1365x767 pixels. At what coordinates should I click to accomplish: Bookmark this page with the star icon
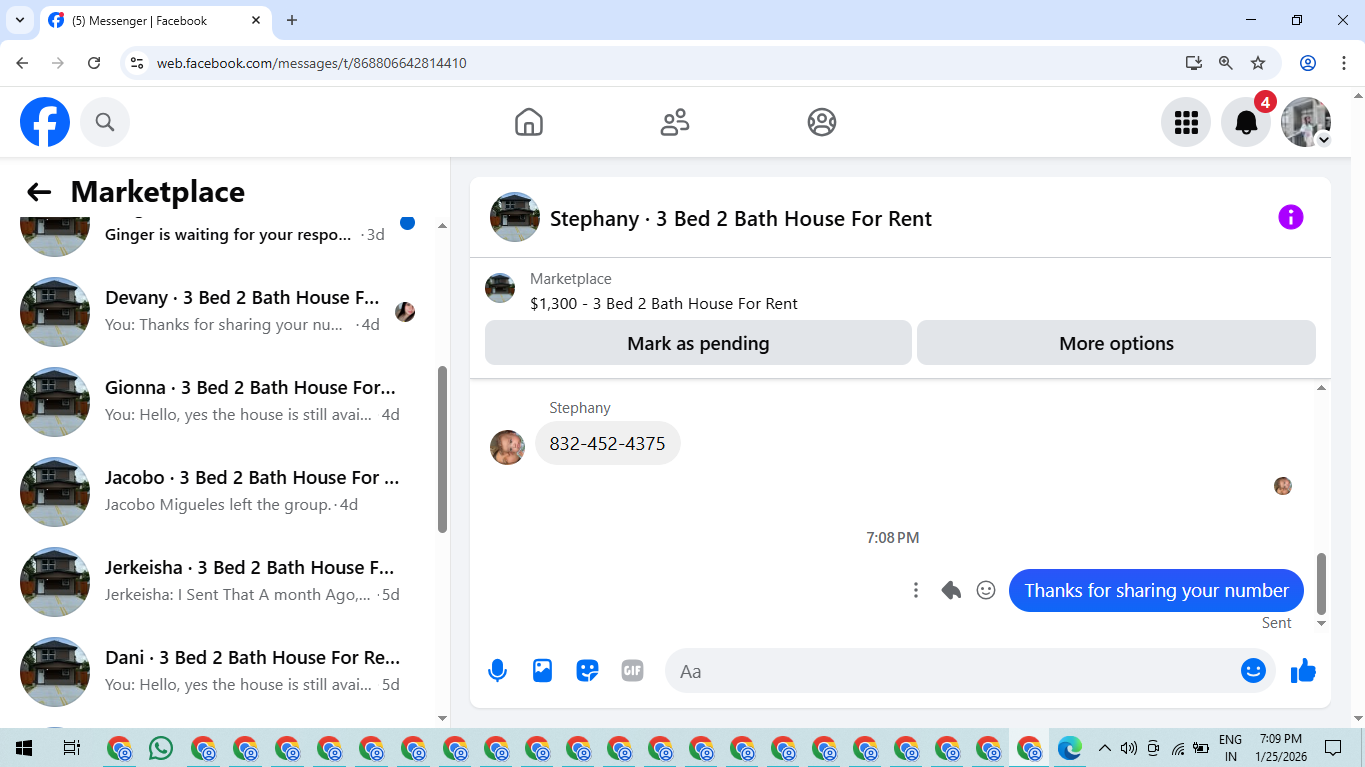pos(1258,63)
